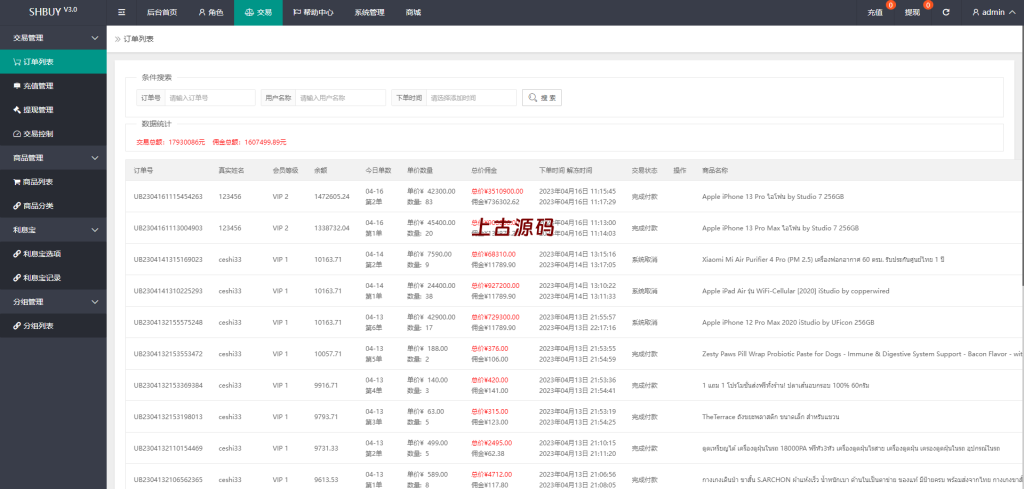The width and height of the screenshot is (1024, 489).
Task: Click order number UB2304132155575248
Action: (168, 322)
